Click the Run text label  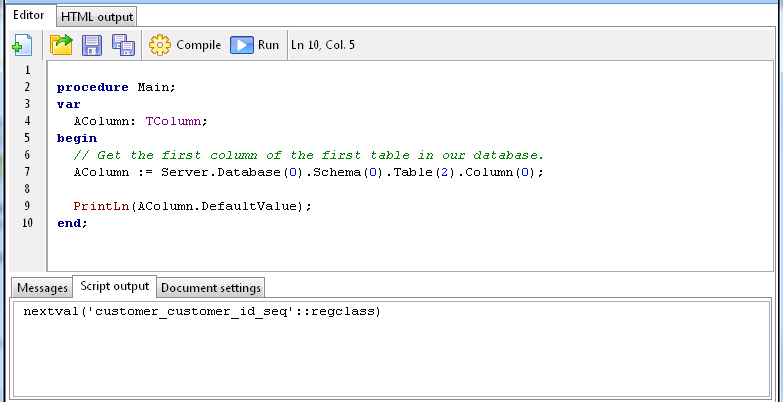268,45
